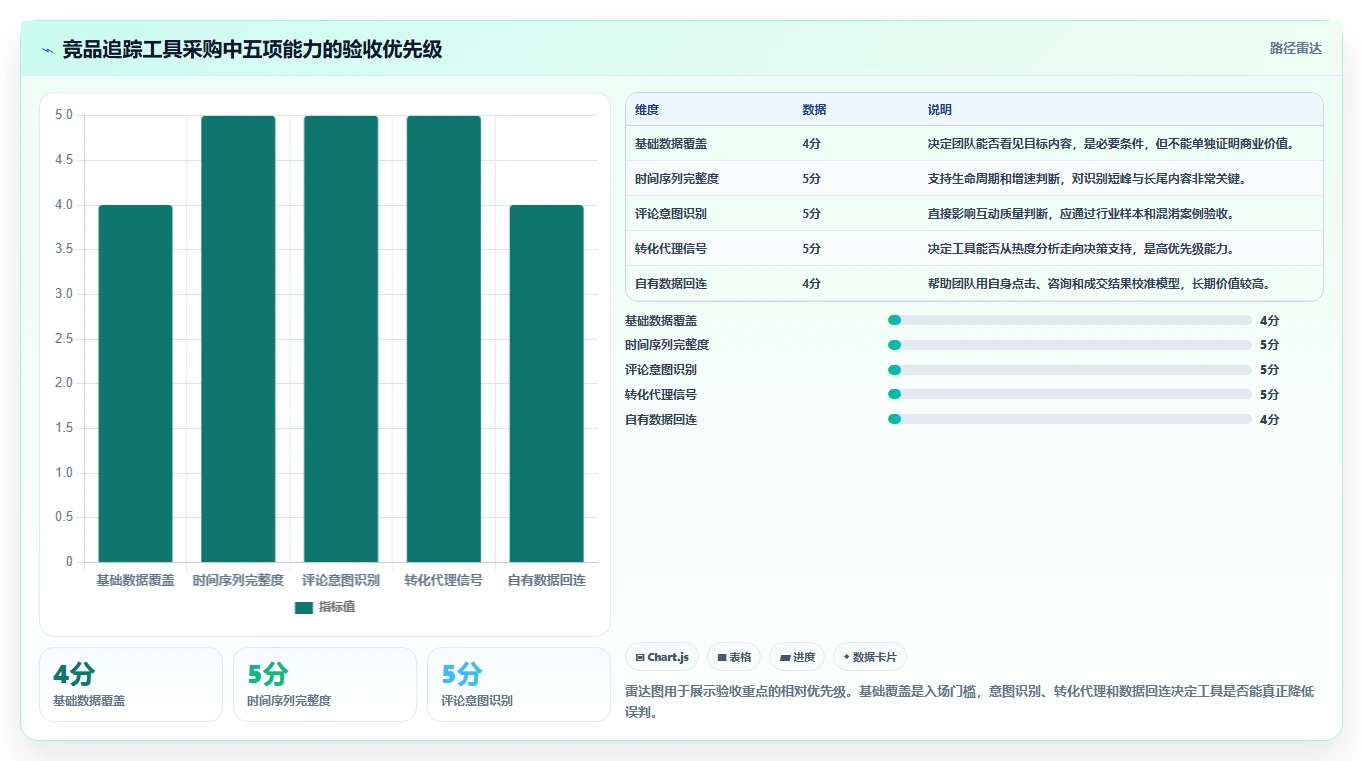Click 基础数据覆盖 label in progress list
Viewport: 1363px width, 761px height.
[661, 321]
